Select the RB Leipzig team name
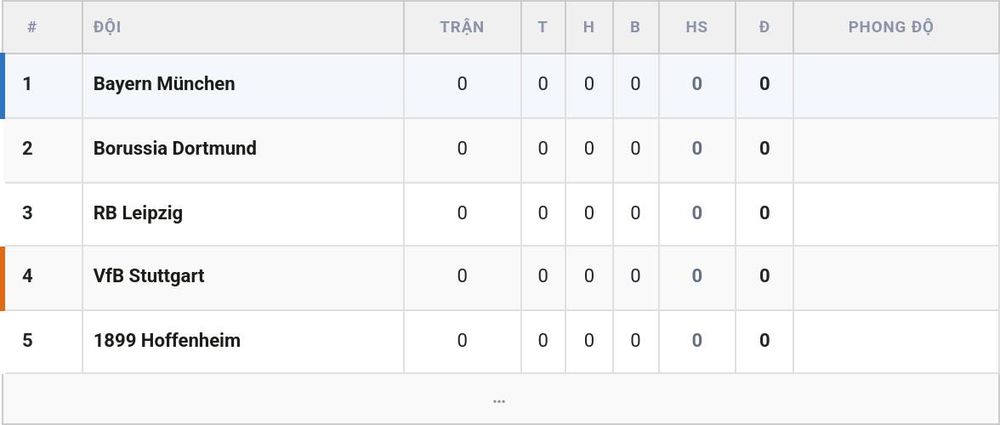 [x=138, y=212]
